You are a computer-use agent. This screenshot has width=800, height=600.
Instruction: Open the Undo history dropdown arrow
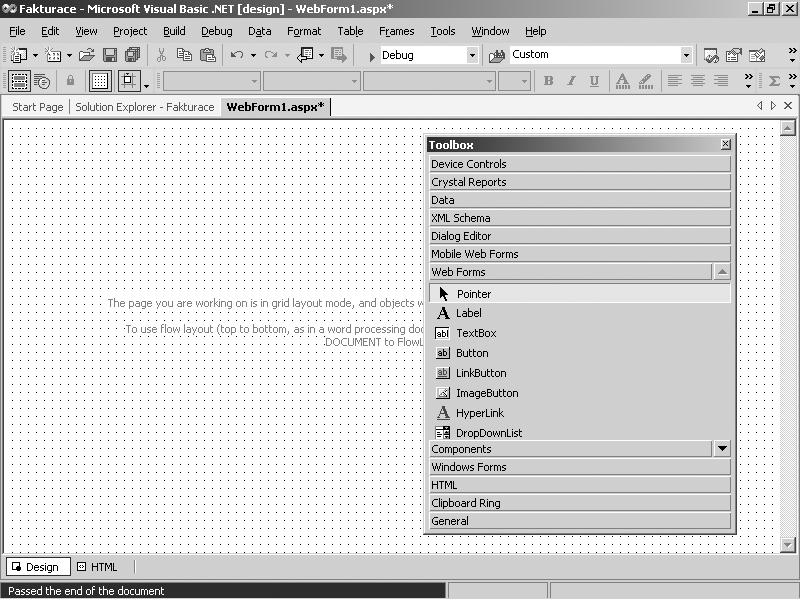click(x=253, y=55)
